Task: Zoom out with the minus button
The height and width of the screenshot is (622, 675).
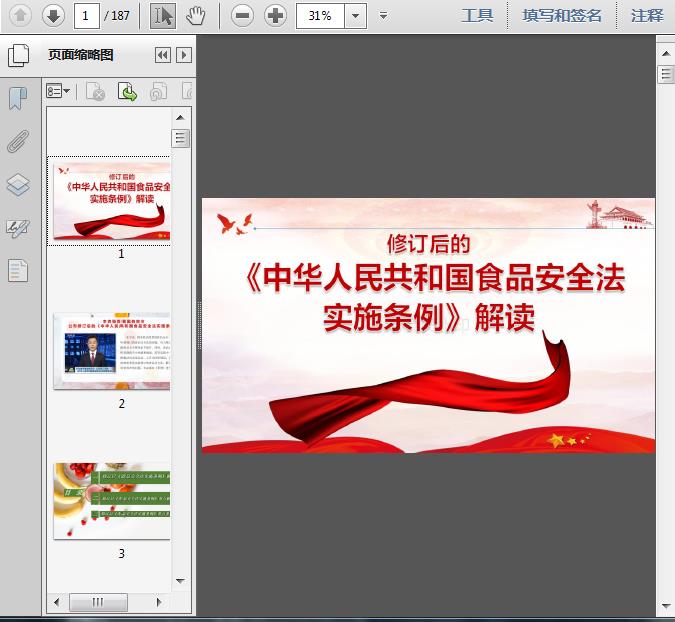Action: click(242, 16)
